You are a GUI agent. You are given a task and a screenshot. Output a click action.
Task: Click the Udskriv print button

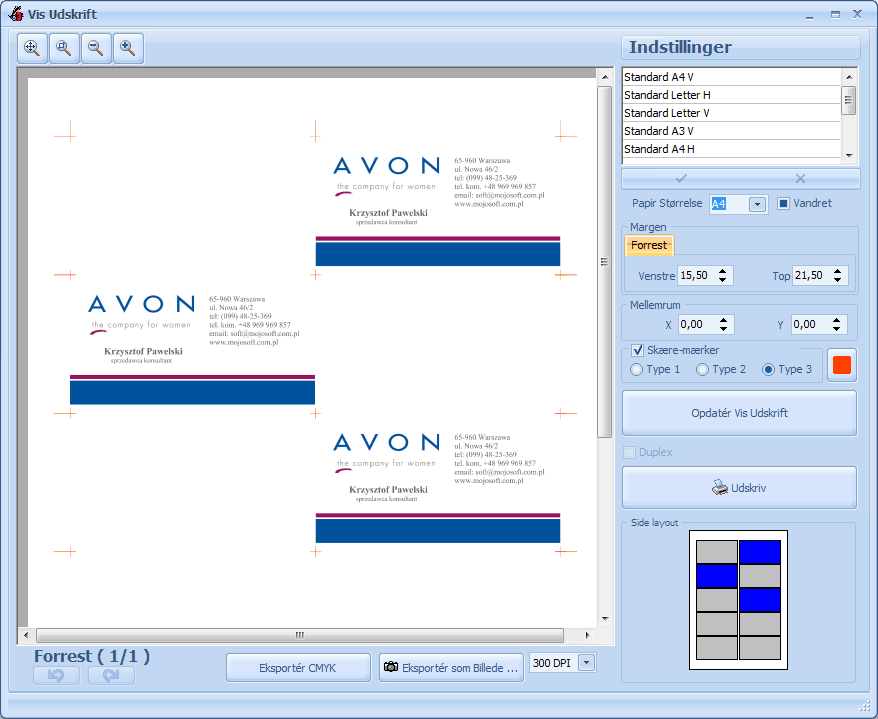[739, 488]
